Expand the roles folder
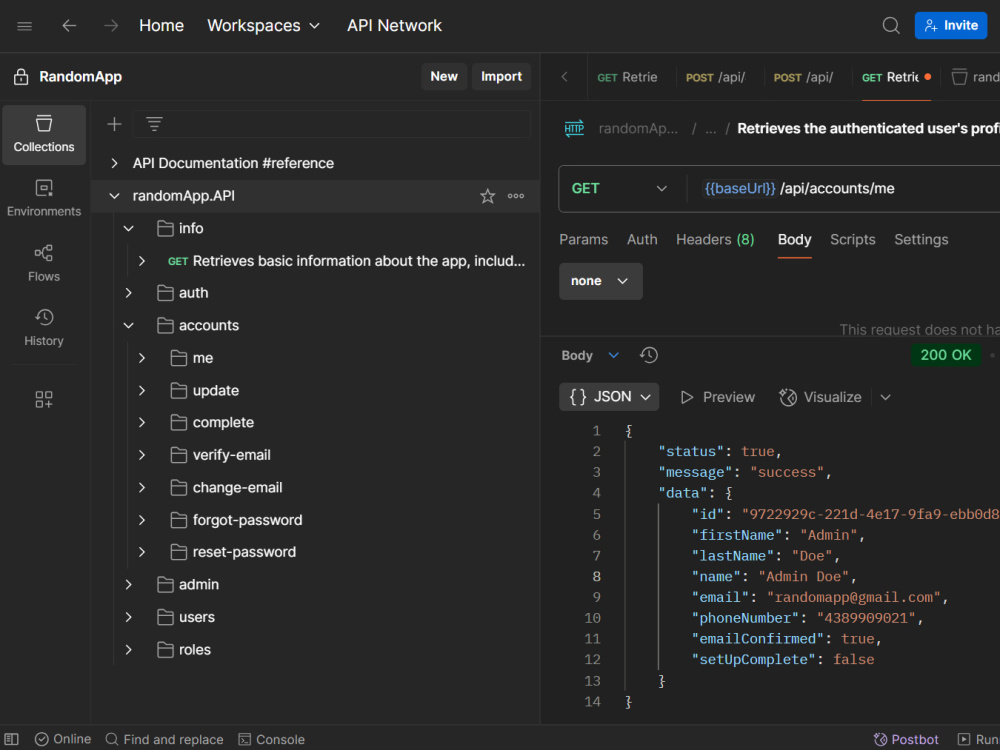1000x750 pixels. 128,649
